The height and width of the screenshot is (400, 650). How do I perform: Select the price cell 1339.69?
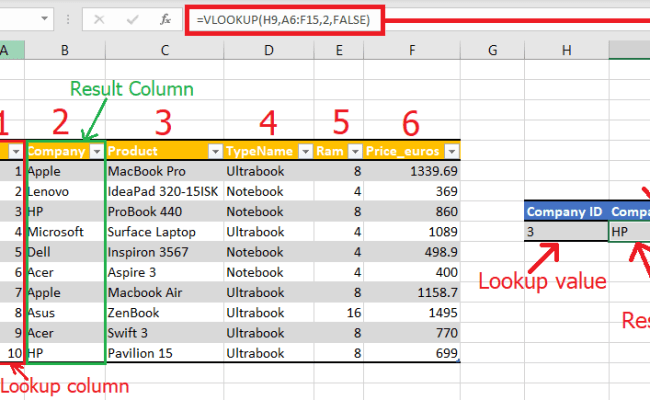point(412,171)
